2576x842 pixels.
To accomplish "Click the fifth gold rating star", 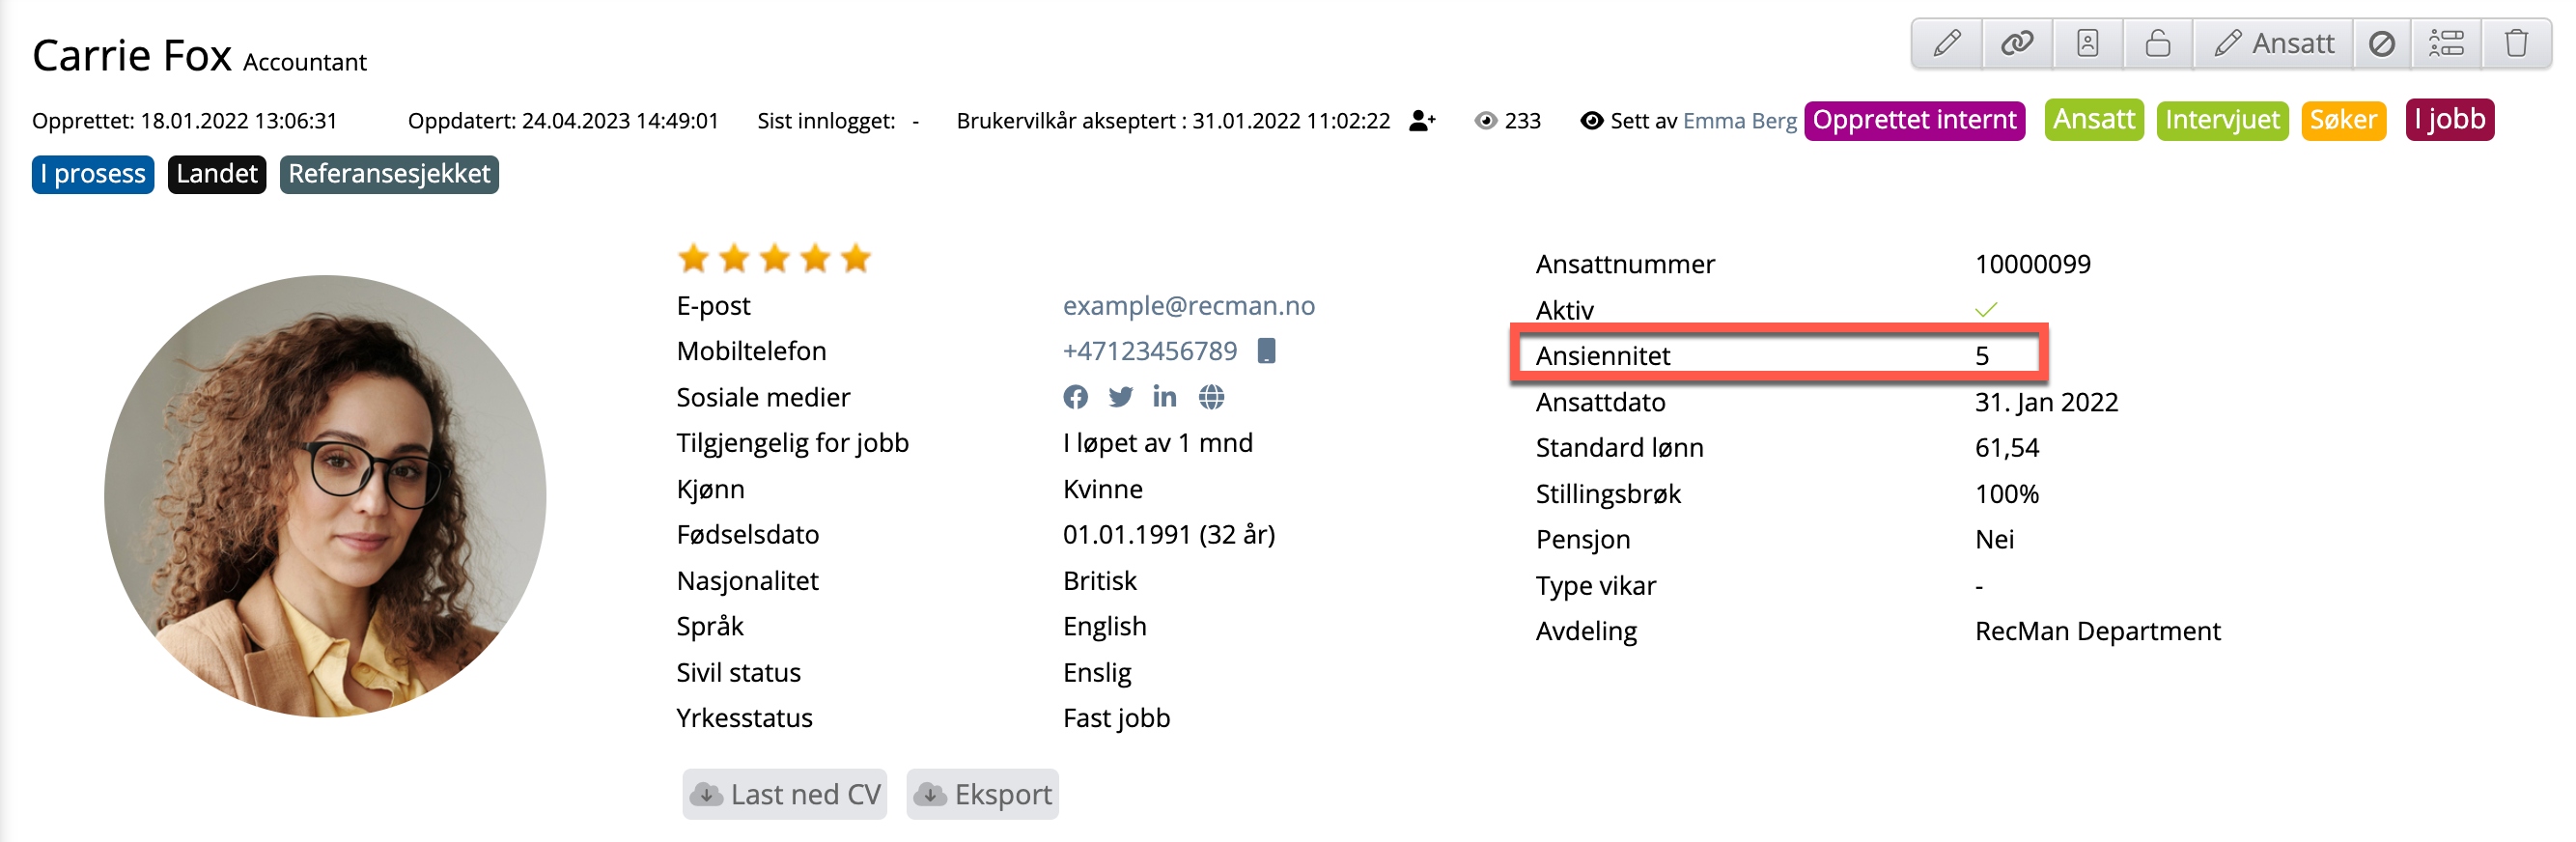I will 856,259.
